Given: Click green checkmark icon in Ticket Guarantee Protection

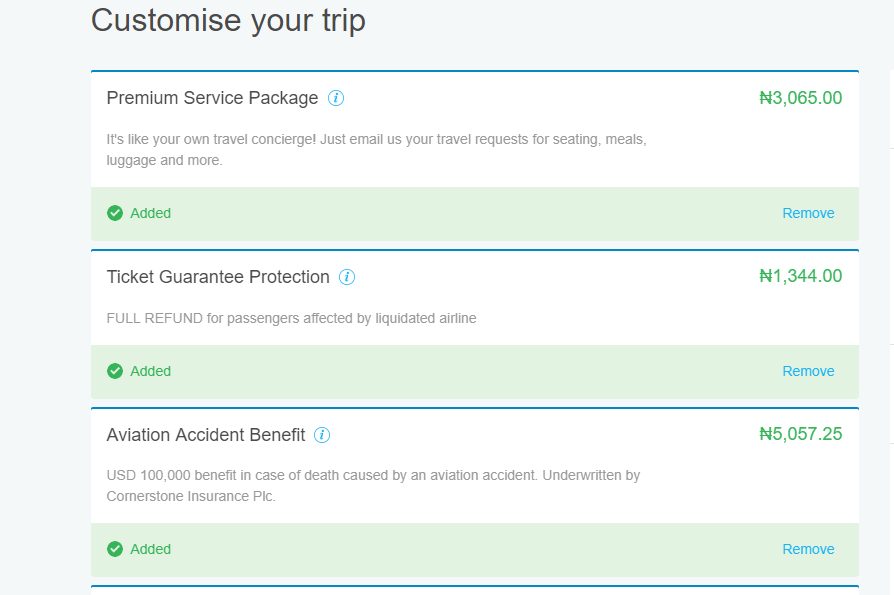Looking at the screenshot, I should [x=115, y=371].
